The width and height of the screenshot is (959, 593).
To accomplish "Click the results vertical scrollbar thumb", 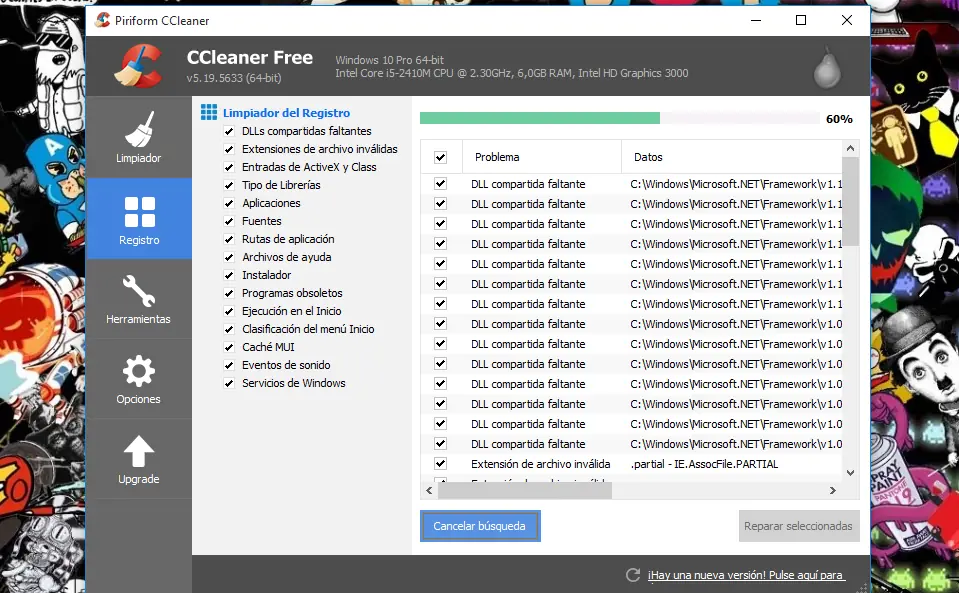I will 850,202.
